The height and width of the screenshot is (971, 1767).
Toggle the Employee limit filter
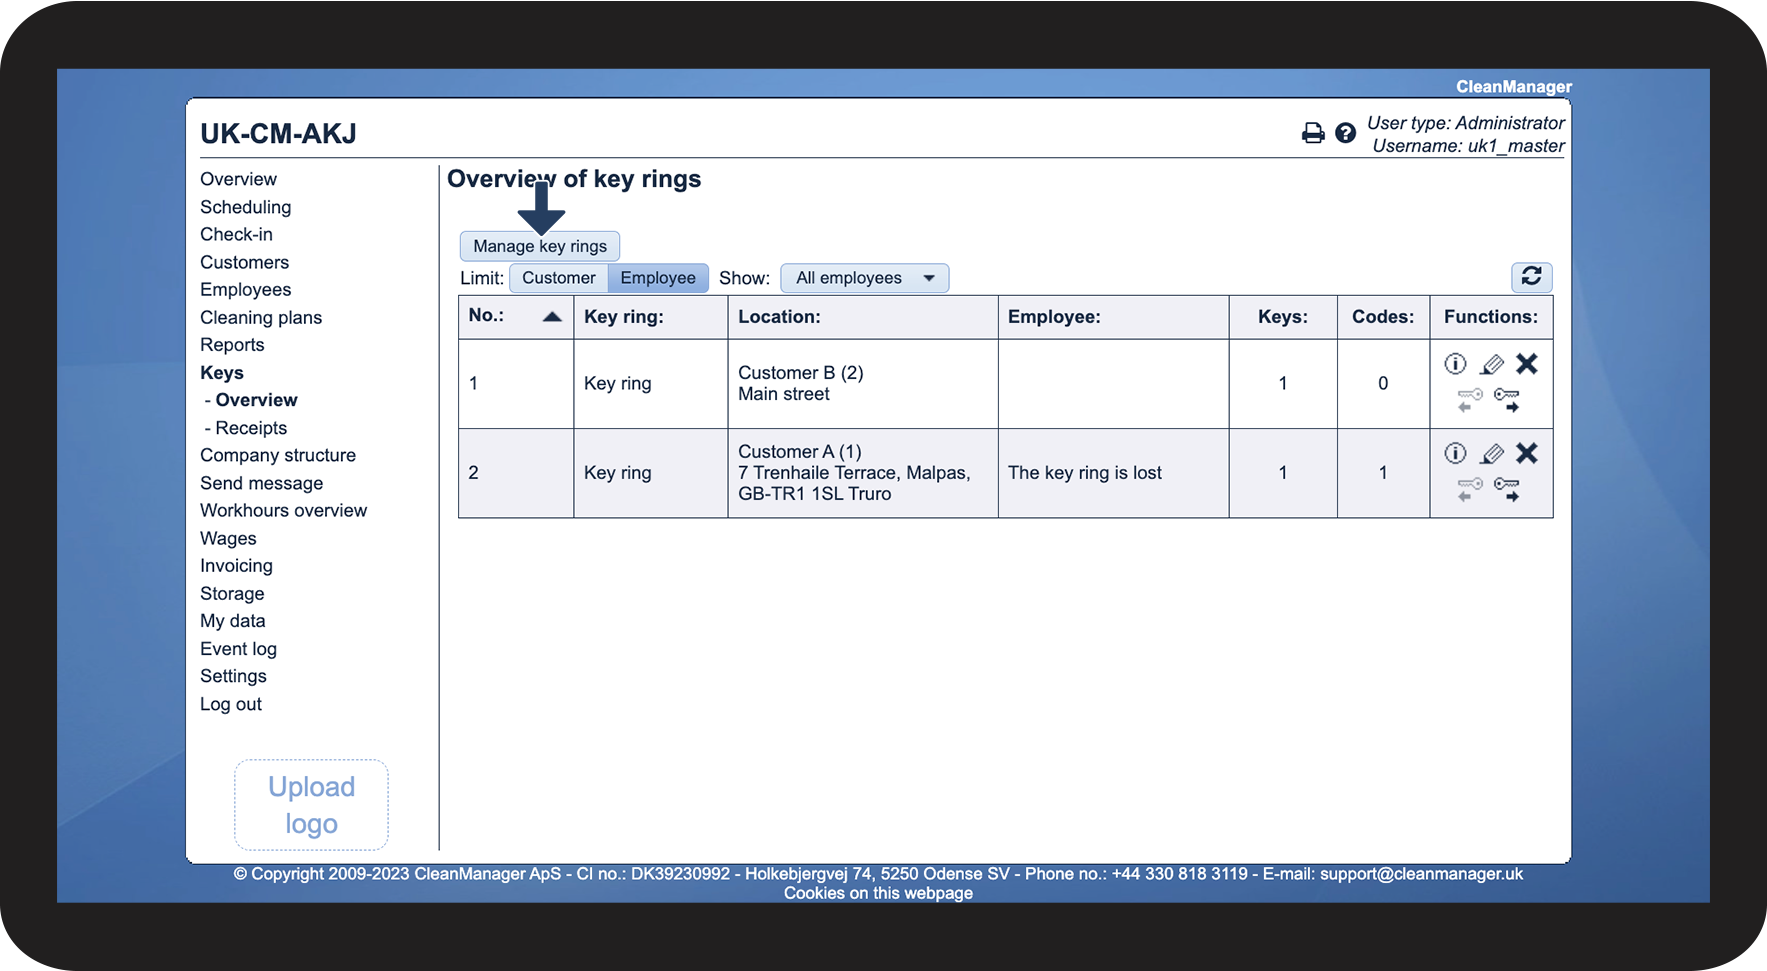(x=658, y=278)
